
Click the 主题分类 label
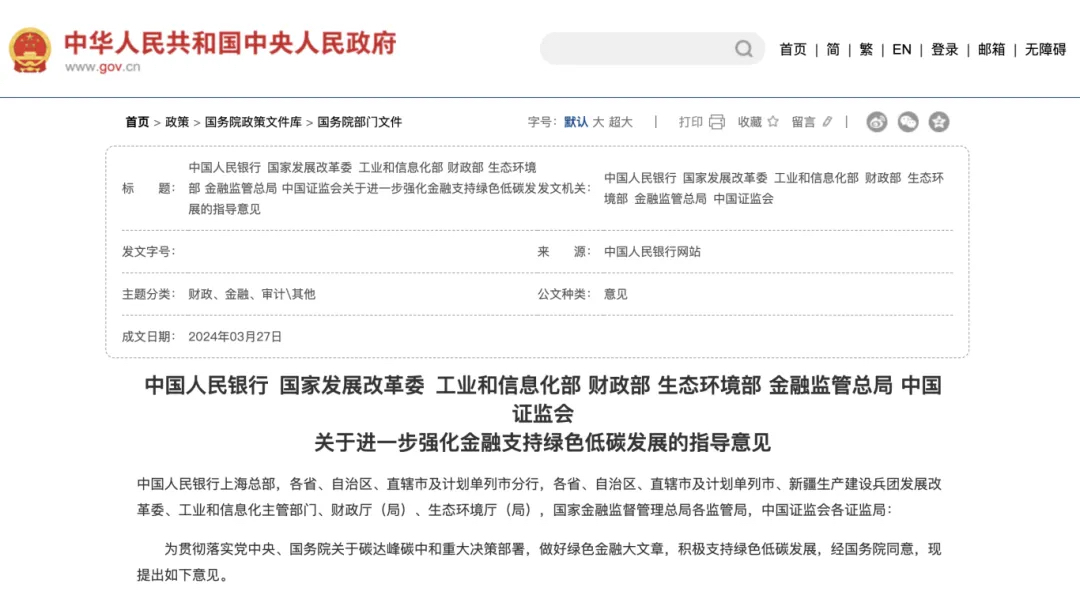(x=148, y=294)
